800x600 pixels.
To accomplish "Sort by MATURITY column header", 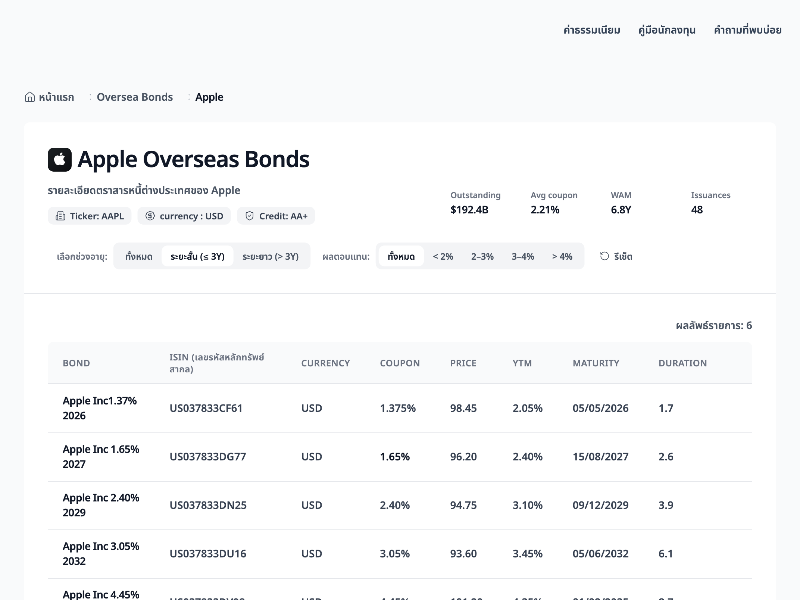I will click(596, 363).
